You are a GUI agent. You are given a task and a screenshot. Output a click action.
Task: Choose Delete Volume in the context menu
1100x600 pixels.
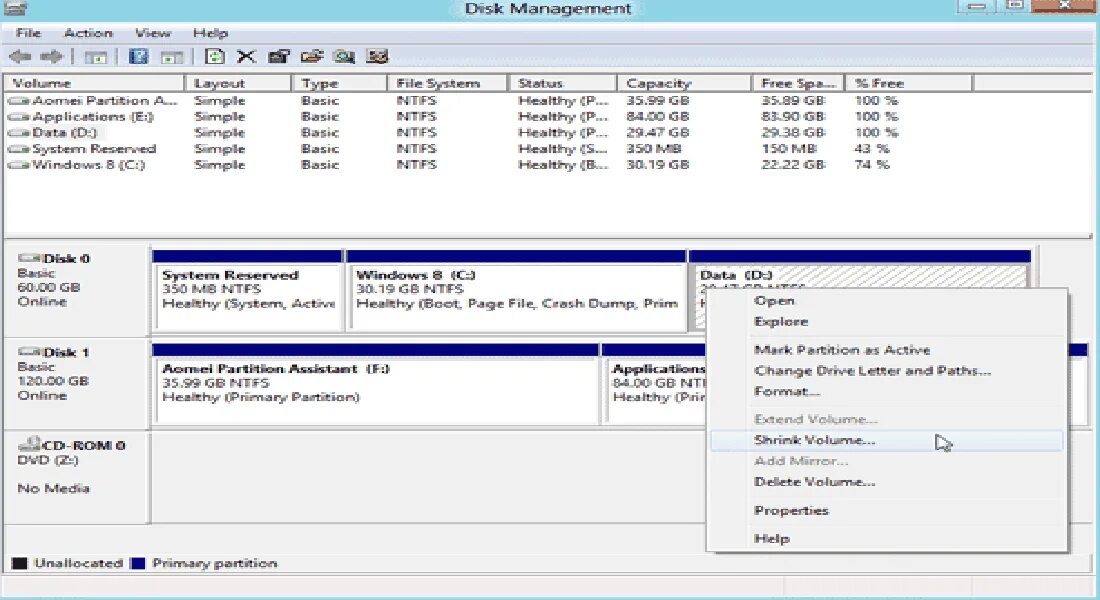pos(814,482)
